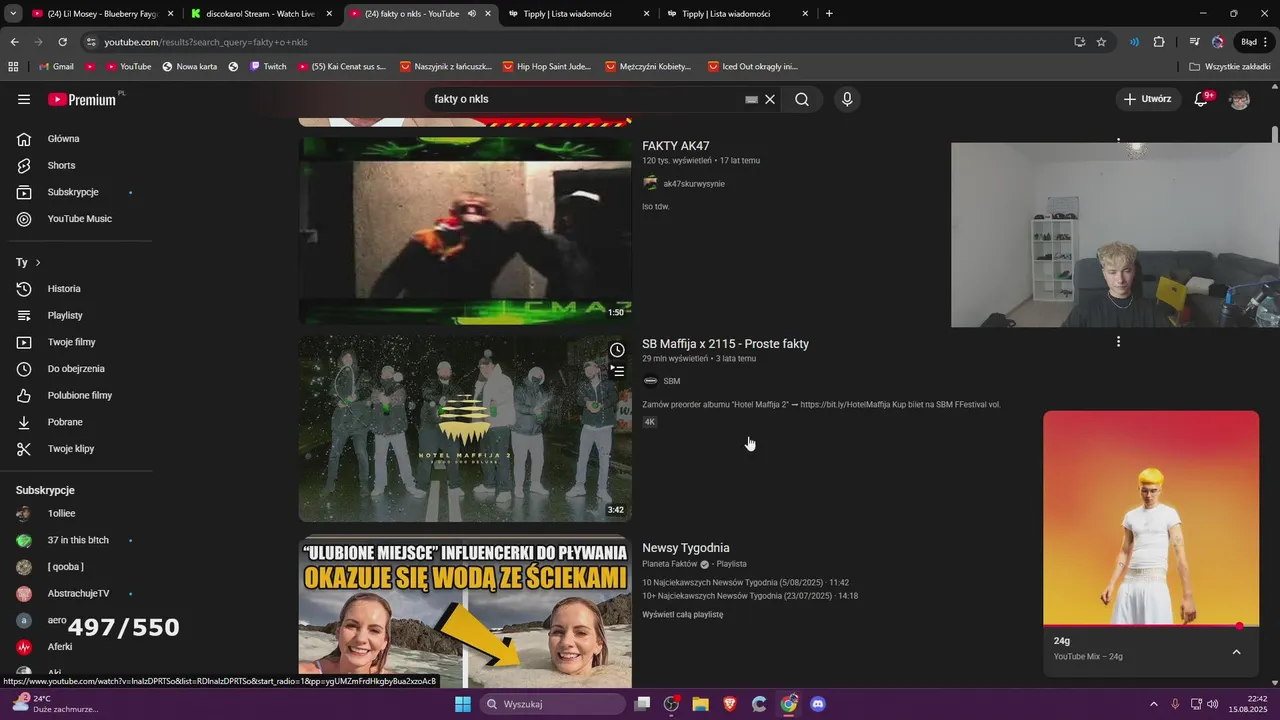Open a new browser tab

829,14
